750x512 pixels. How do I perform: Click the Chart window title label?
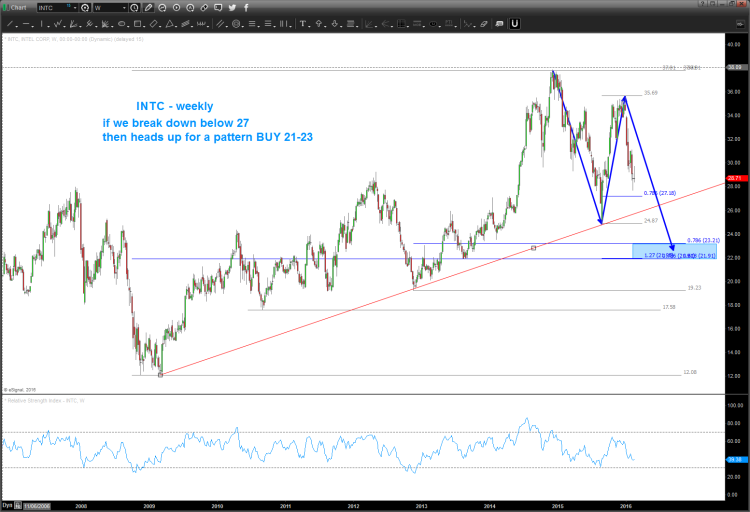[x=19, y=8]
